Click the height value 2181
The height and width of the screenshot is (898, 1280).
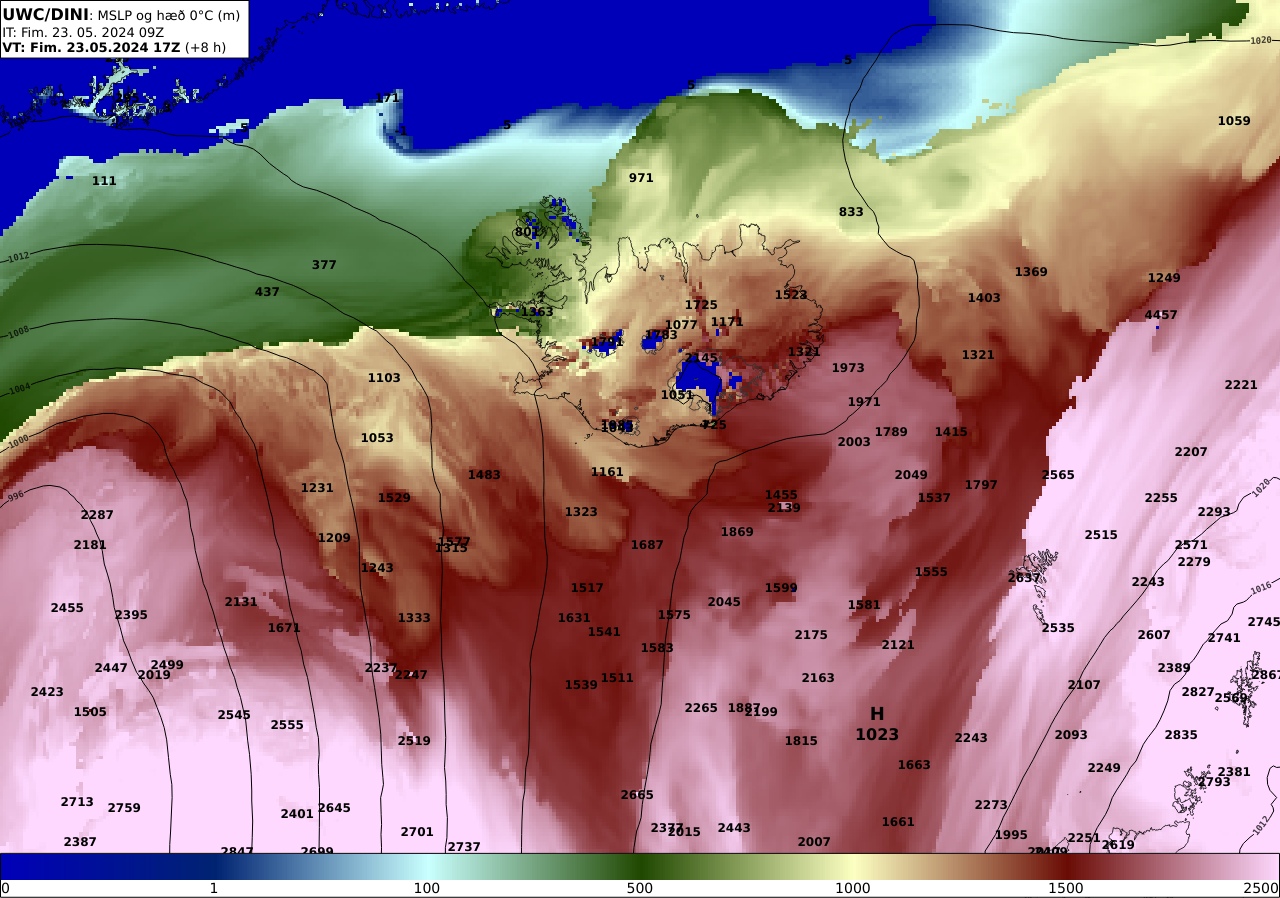click(90, 545)
